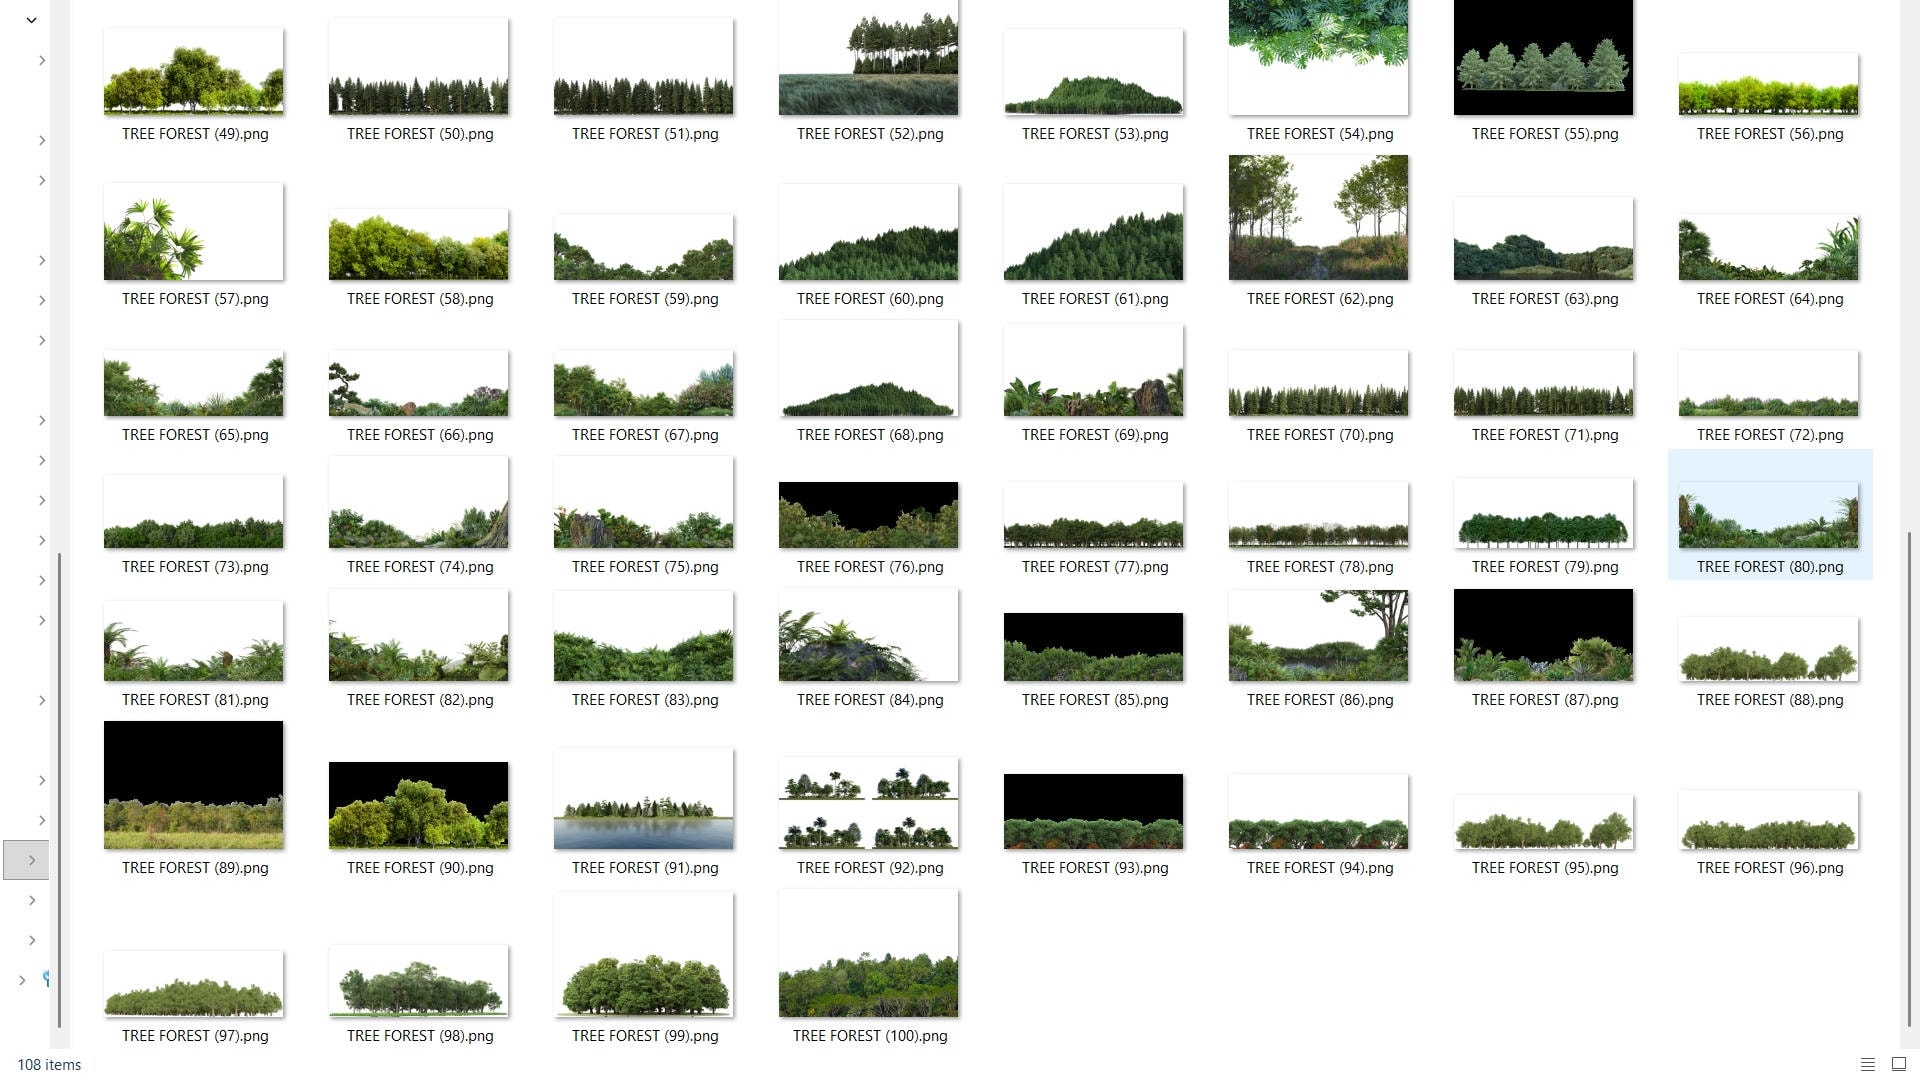Select TREE FOREST (62).png file icon
Viewport: 1920px width, 1080px height.
click(x=1318, y=218)
